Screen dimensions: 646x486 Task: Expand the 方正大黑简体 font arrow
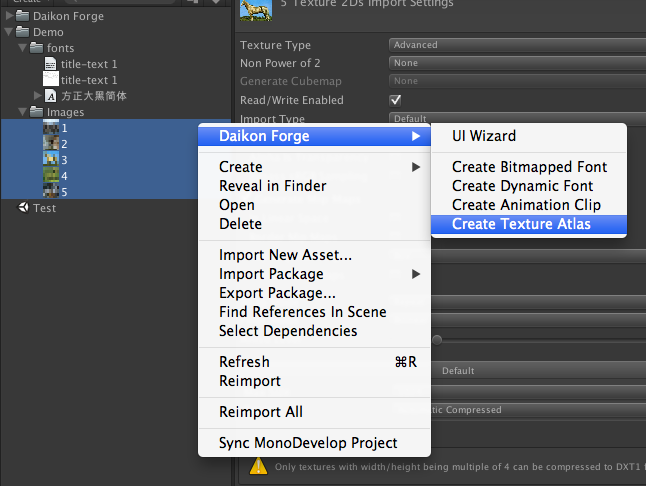coord(37,96)
